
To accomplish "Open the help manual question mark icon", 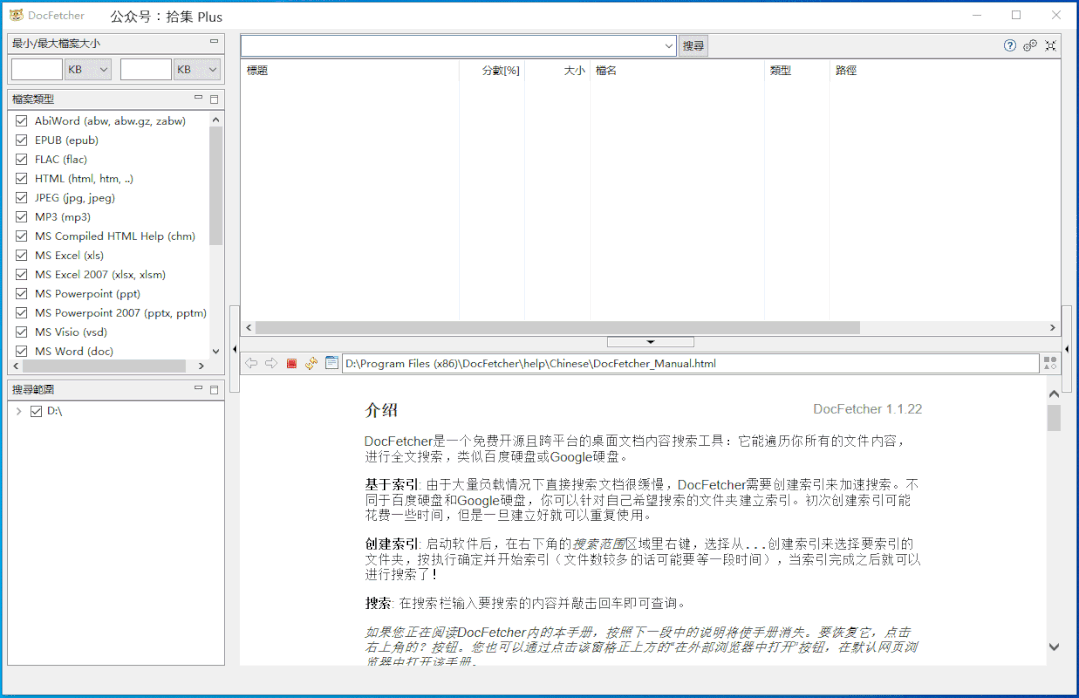I will point(1010,45).
